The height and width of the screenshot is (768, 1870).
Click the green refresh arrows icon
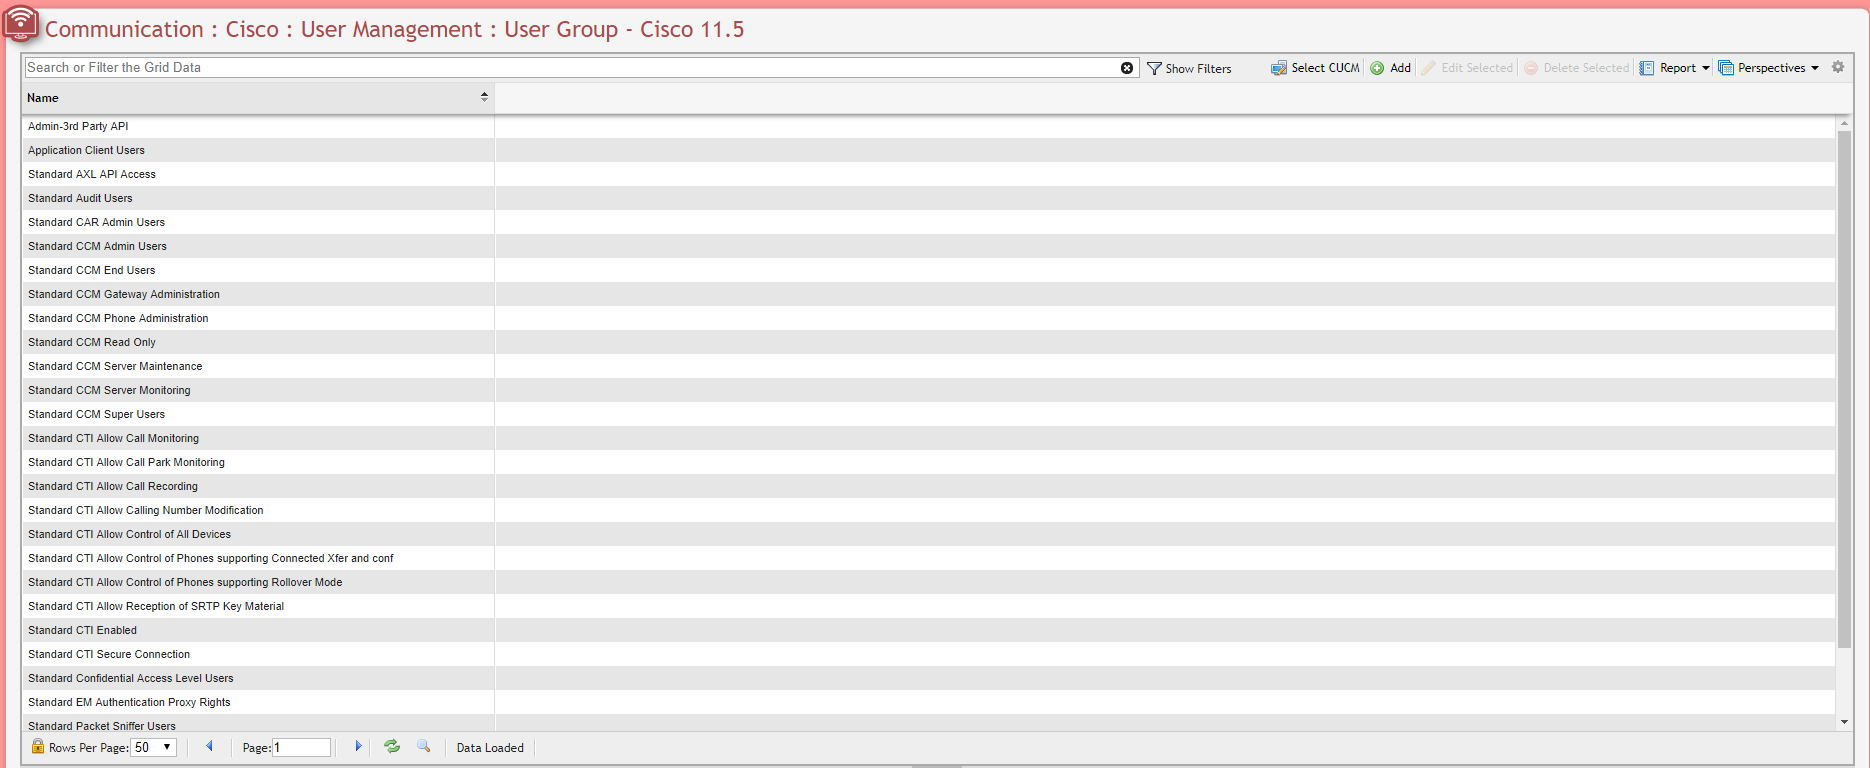[x=392, y=747]
